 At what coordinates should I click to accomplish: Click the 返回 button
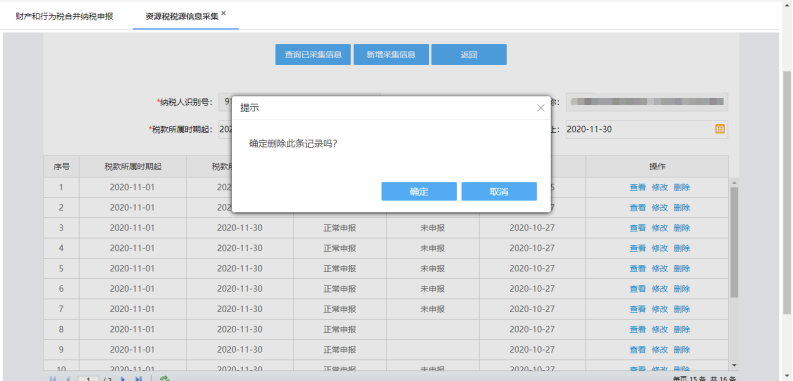tap(469, 55)
